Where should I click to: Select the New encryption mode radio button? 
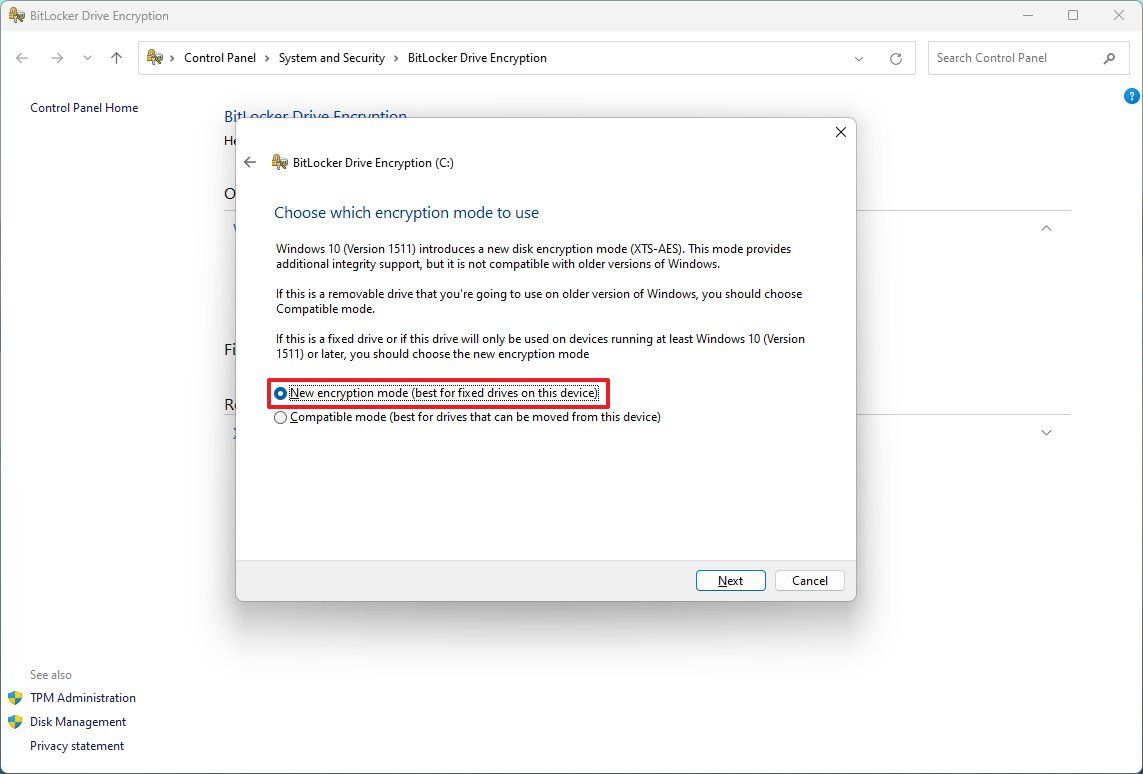pyautogui.click(x=280, y=393)
